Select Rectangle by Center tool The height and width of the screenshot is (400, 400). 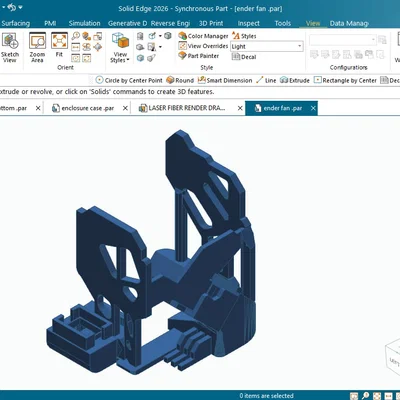coord(345,80)
